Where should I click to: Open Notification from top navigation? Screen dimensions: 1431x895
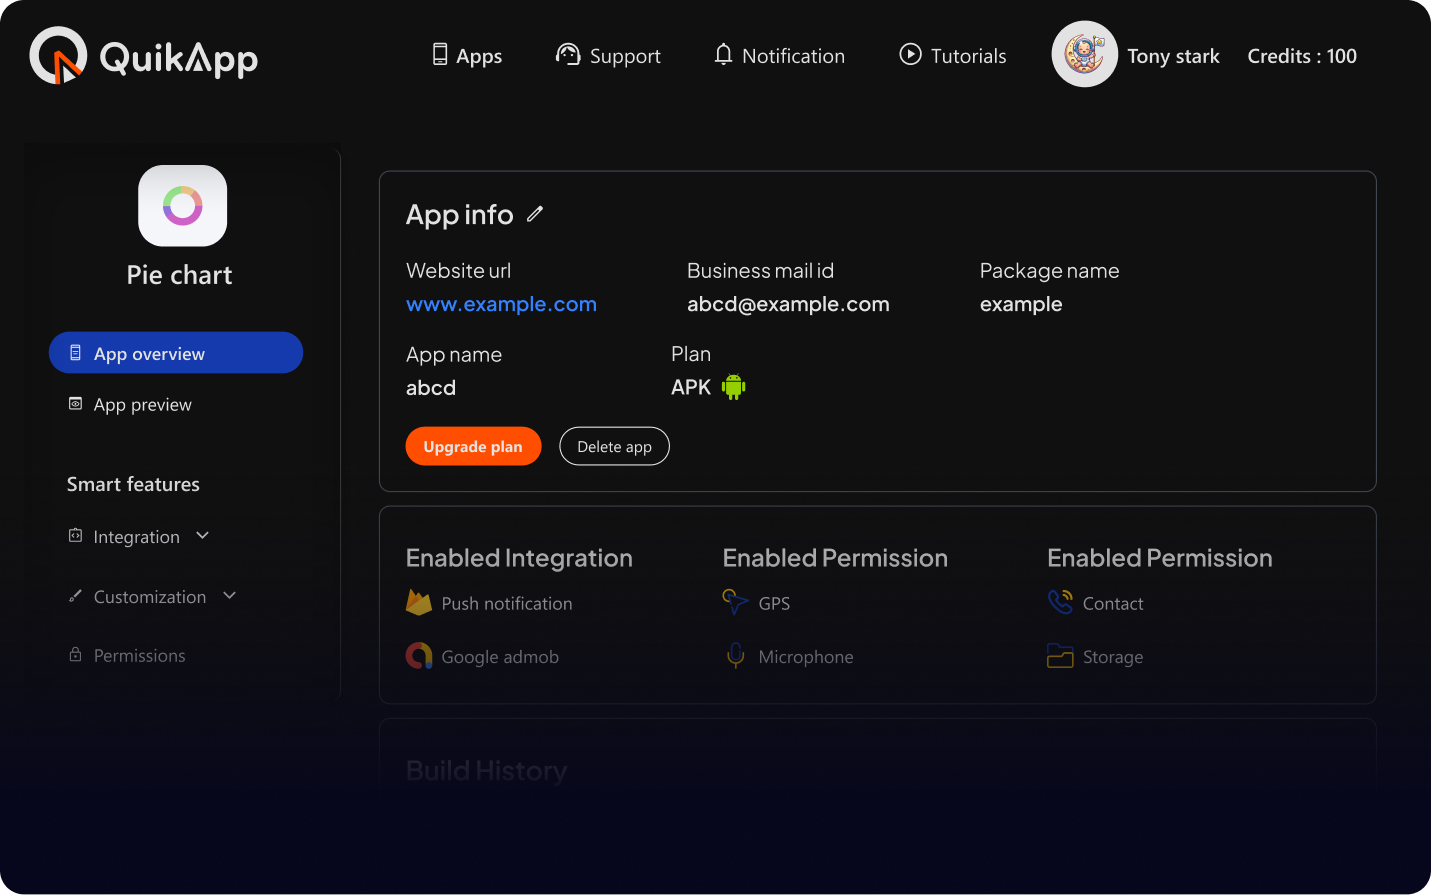[x=779, y=56]
